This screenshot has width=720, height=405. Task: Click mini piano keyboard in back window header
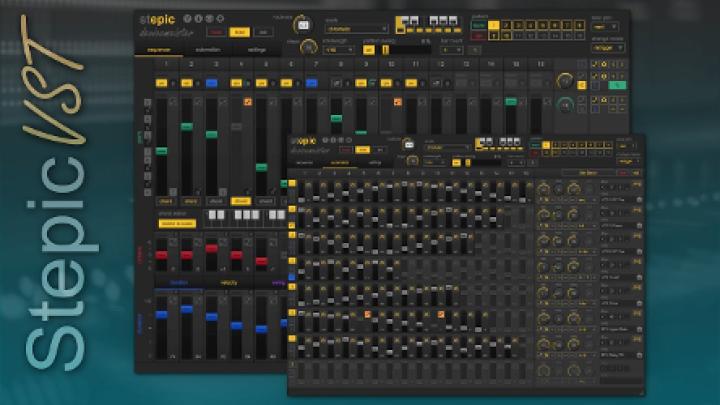coord(428,24)
